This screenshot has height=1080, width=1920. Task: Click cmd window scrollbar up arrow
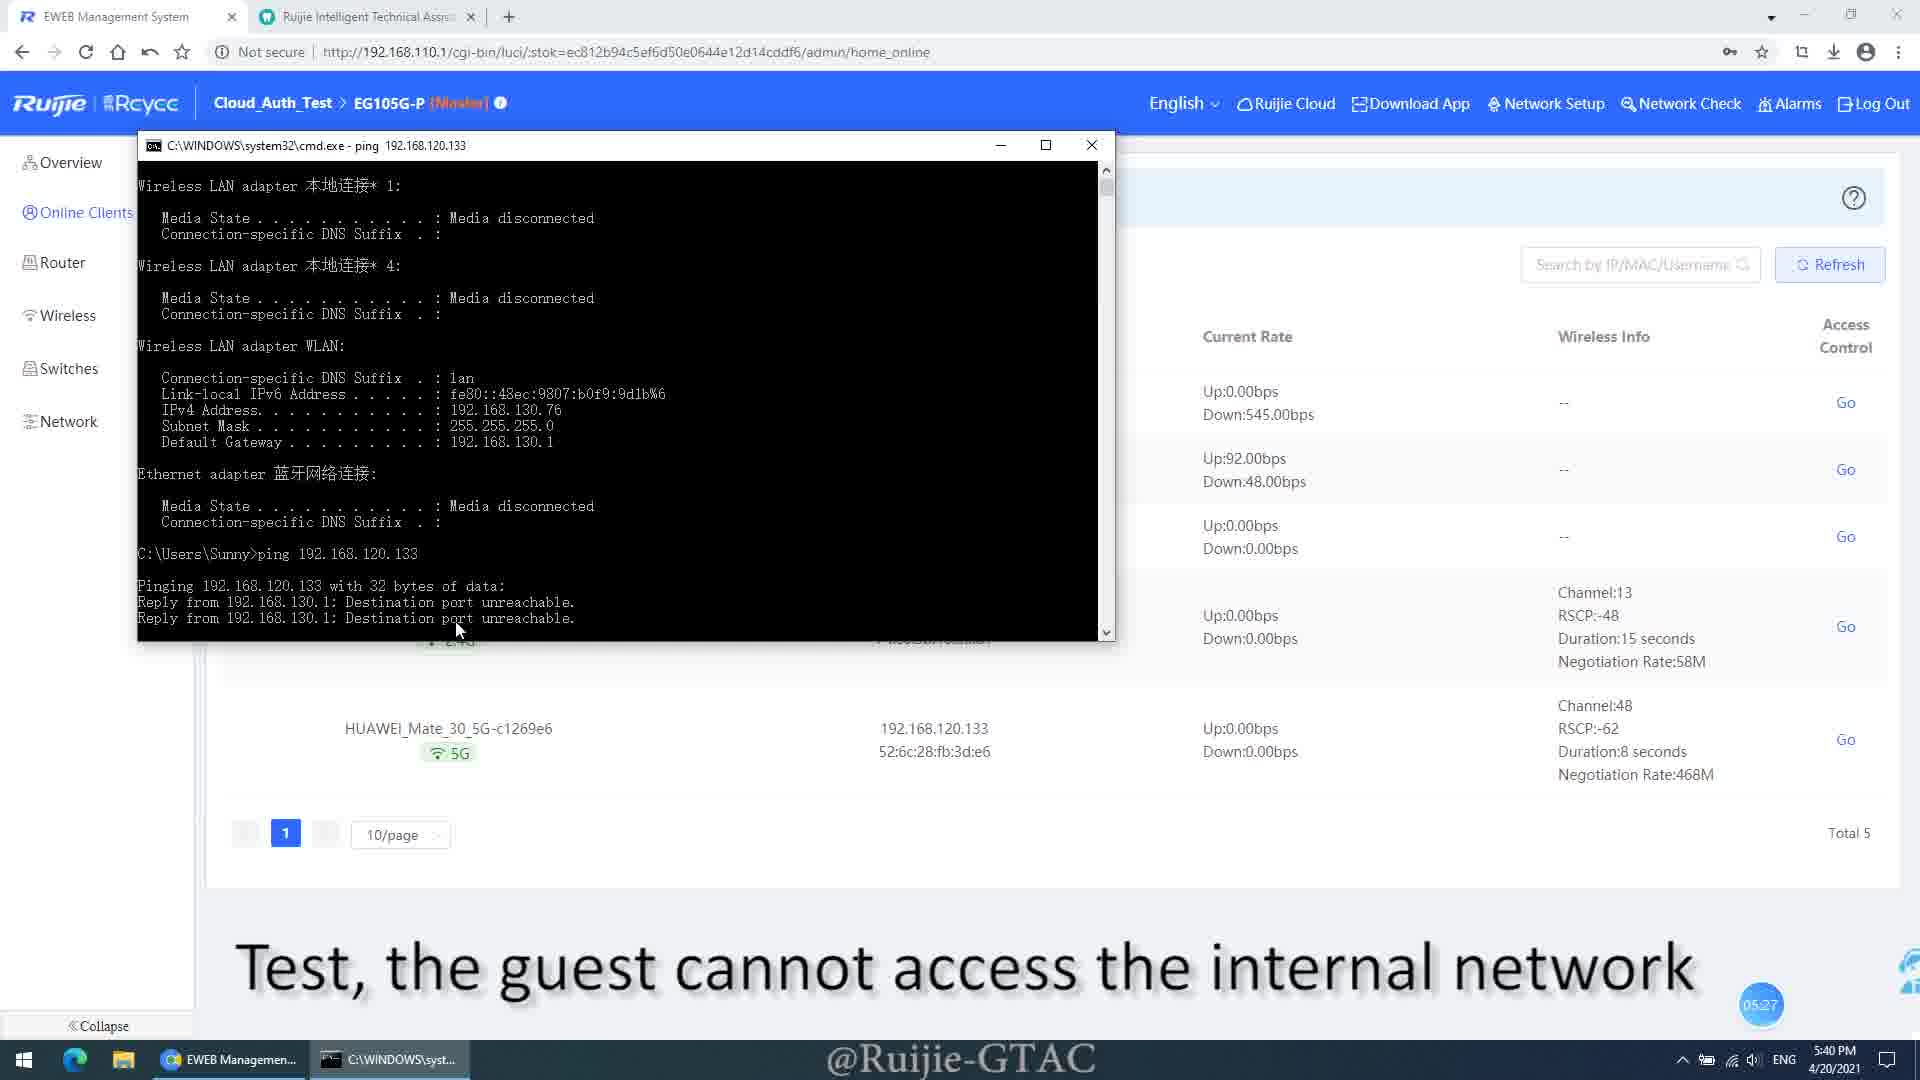pos(1106,171)
